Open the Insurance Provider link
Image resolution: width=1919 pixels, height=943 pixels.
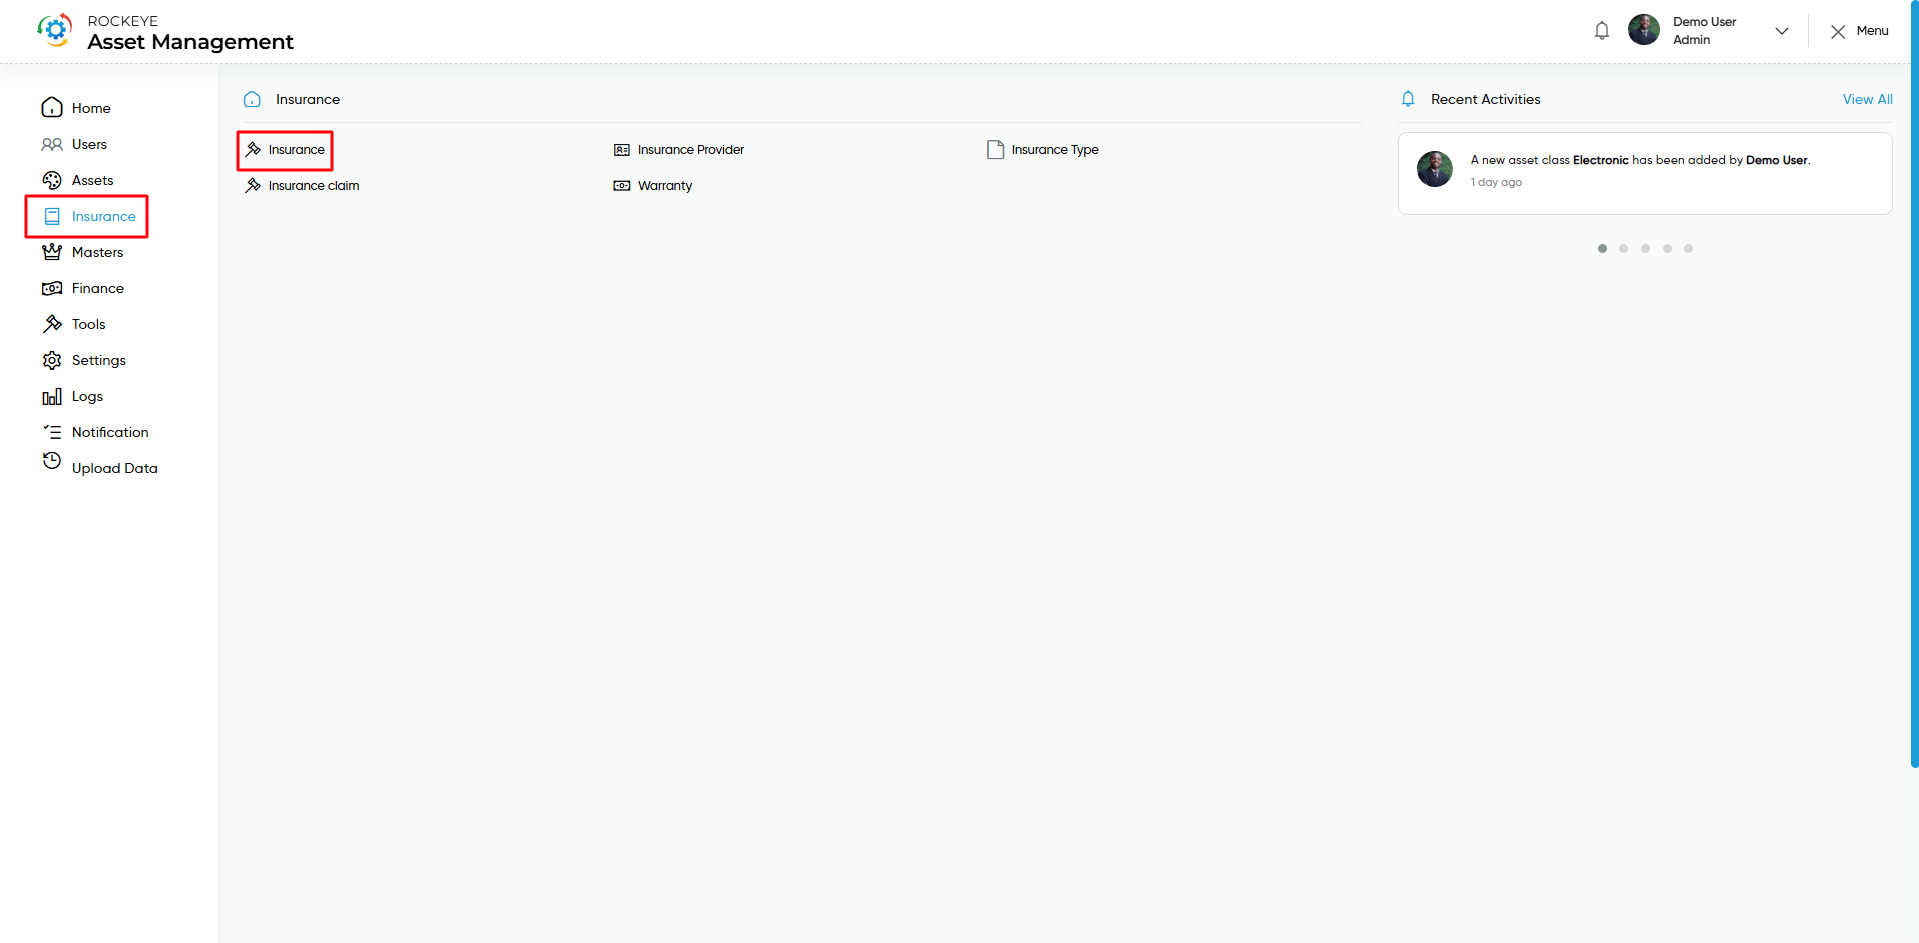tap(690, 150)
